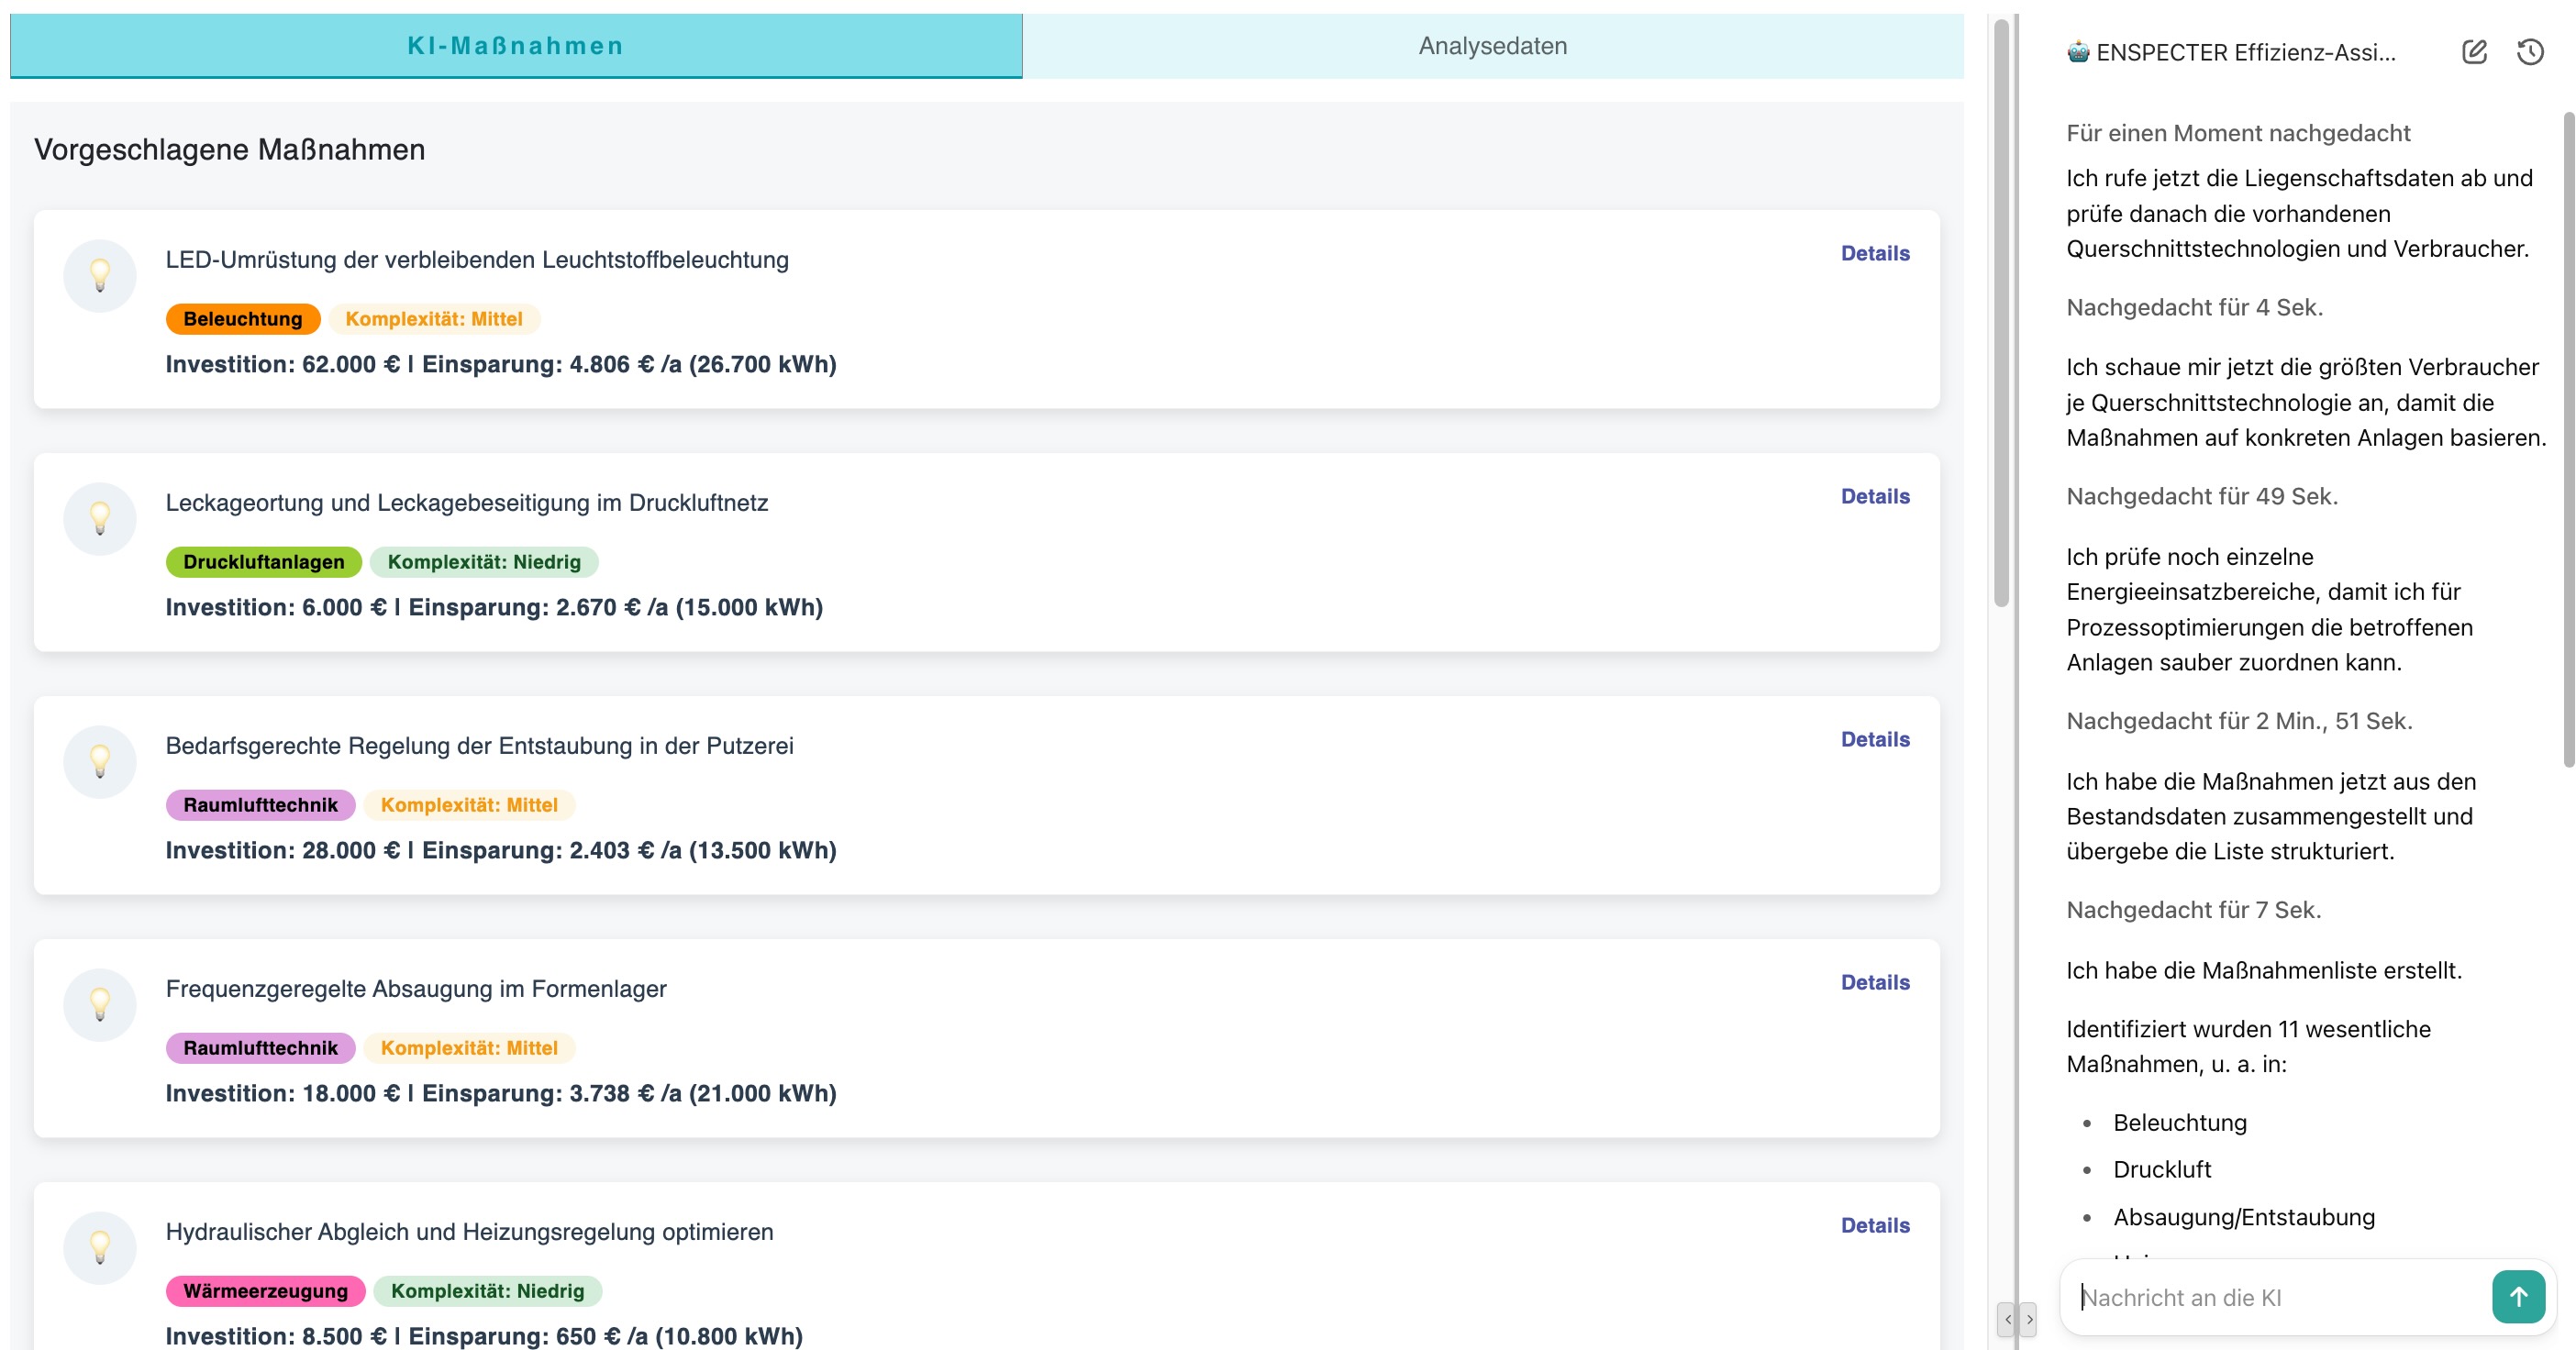Open Details for LED-Umrüstung measure
Viewport: 2576px width, 1350px height.
pyautogui.click(x=1875, y=253)
